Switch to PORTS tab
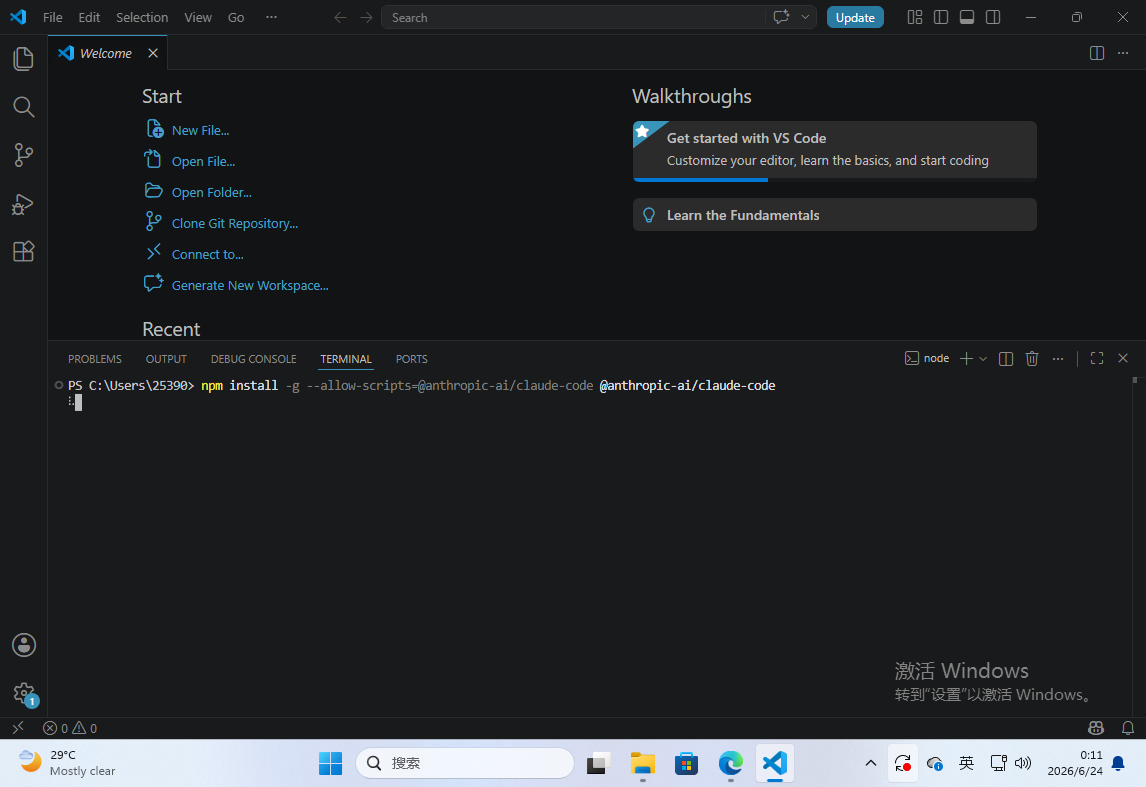1146x787 pixels. (x=411, y=359)
